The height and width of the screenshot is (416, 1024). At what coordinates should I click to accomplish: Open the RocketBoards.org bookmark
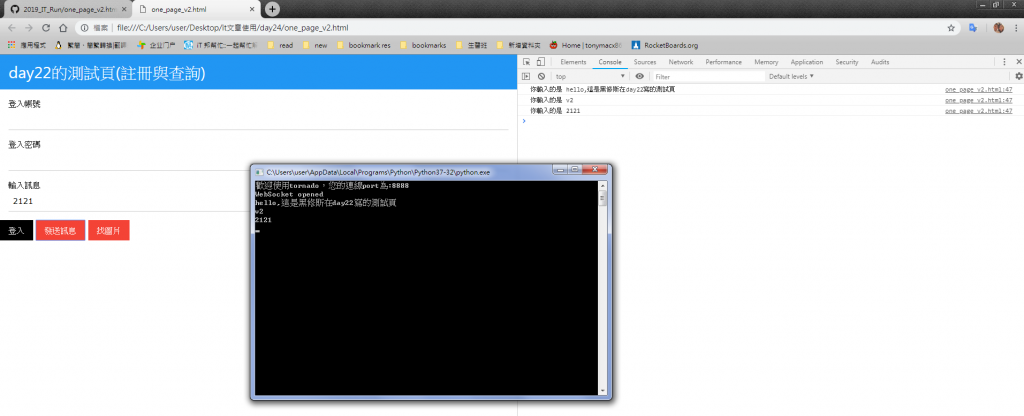665,46
